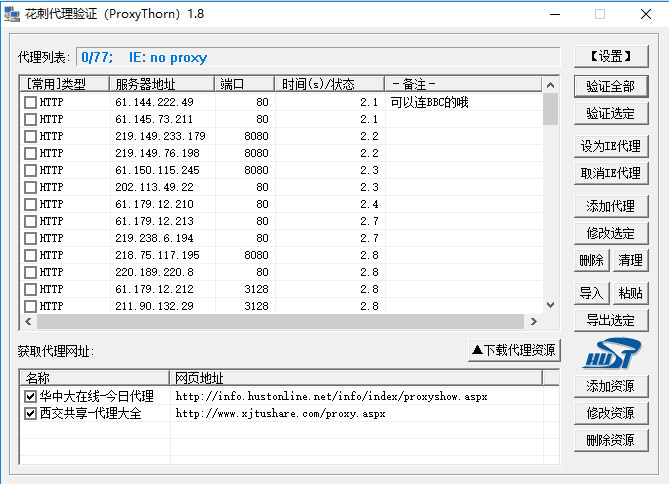
Task: Click 设为IE代理 button
Action: coord(610,146)
